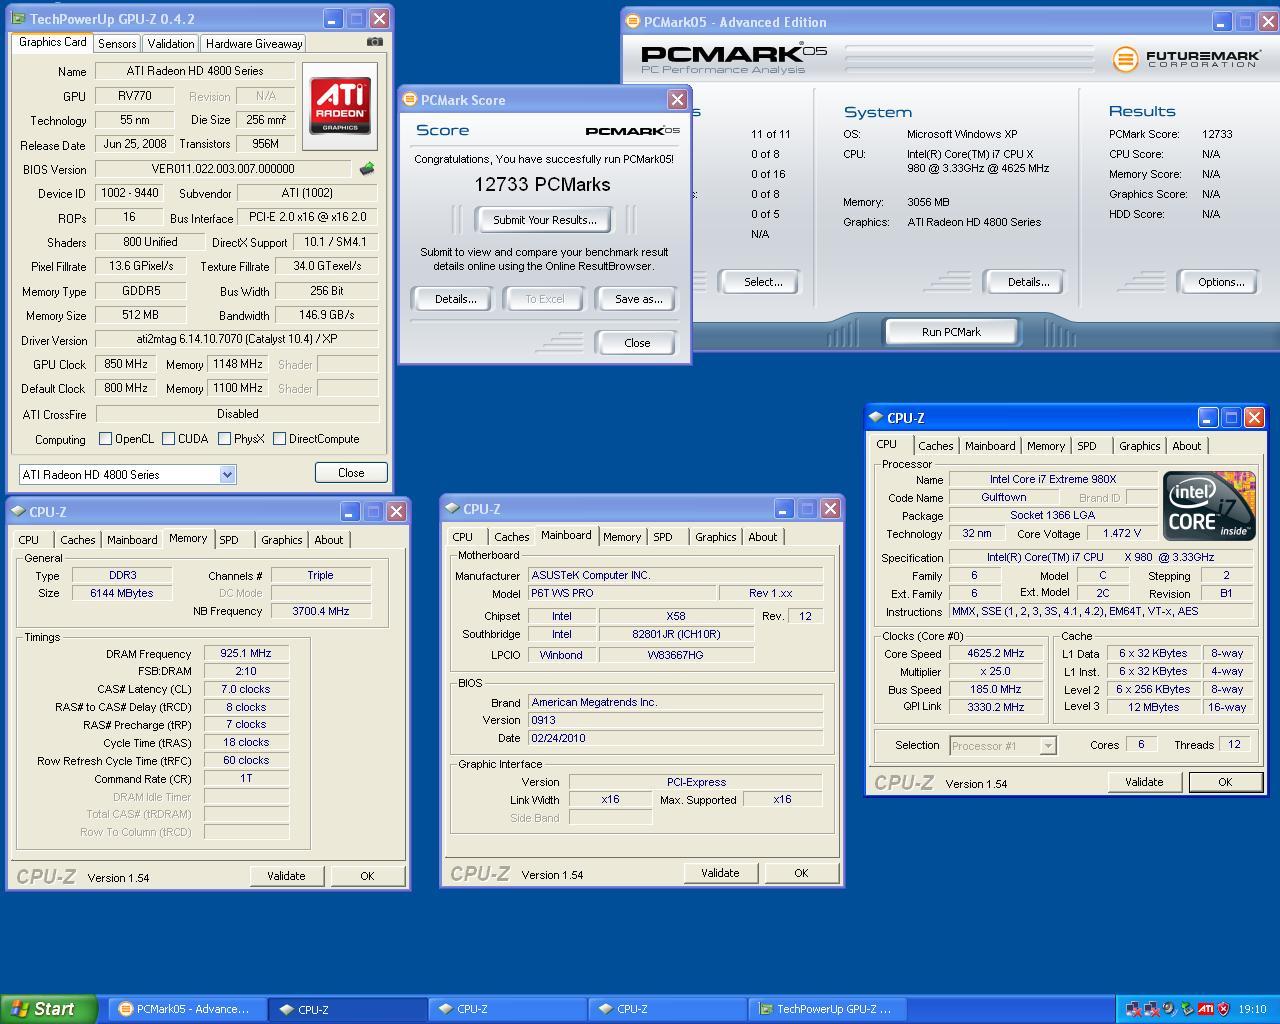Click the PCMark Score dialog title icon

click(x=409, y=100)
